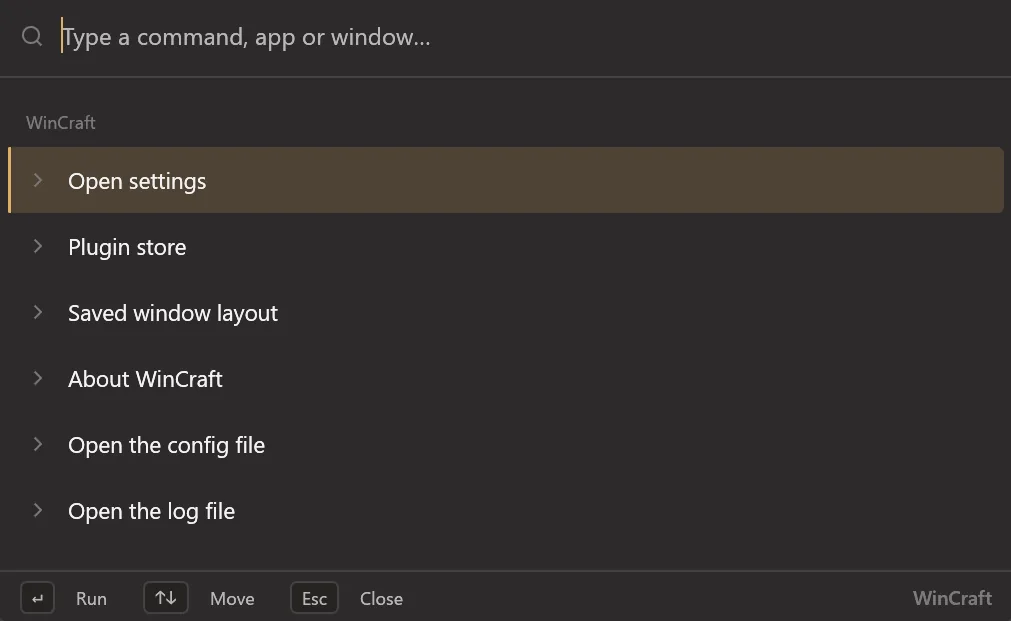This screenshot has height=621, width=1011.
Task: Choose the Plugin store command
Action: coord(506,246)
